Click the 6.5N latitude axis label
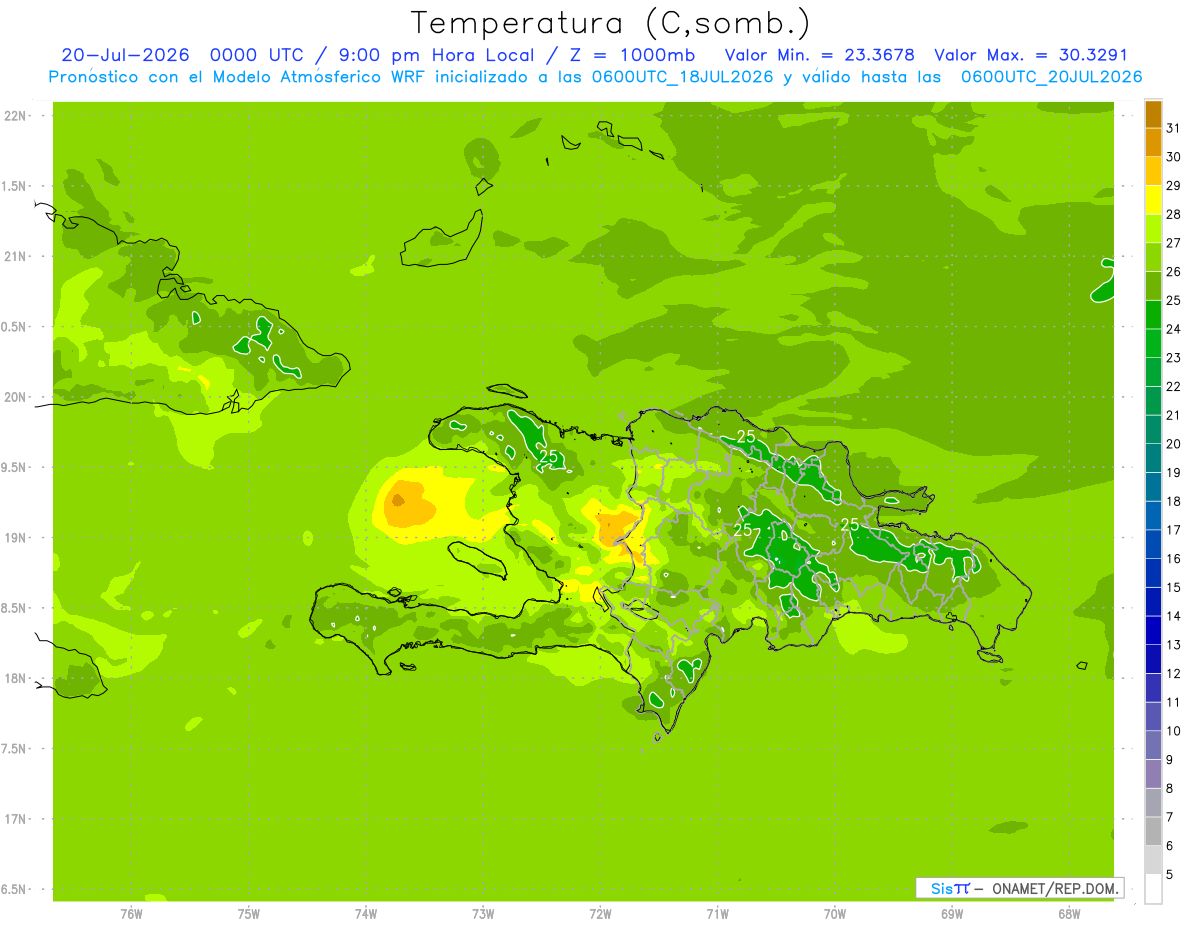The width and height of the screenshot is (1200, 927). pos(15,889)
